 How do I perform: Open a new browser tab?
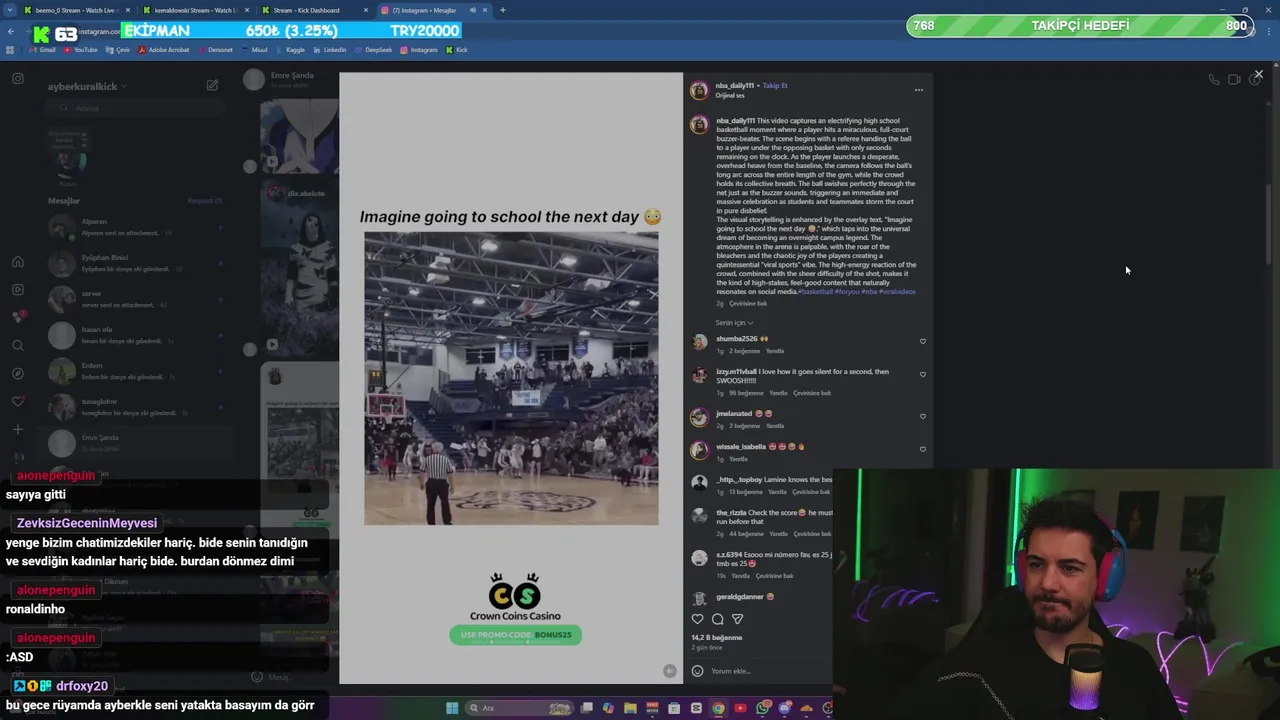click(502, 10)
